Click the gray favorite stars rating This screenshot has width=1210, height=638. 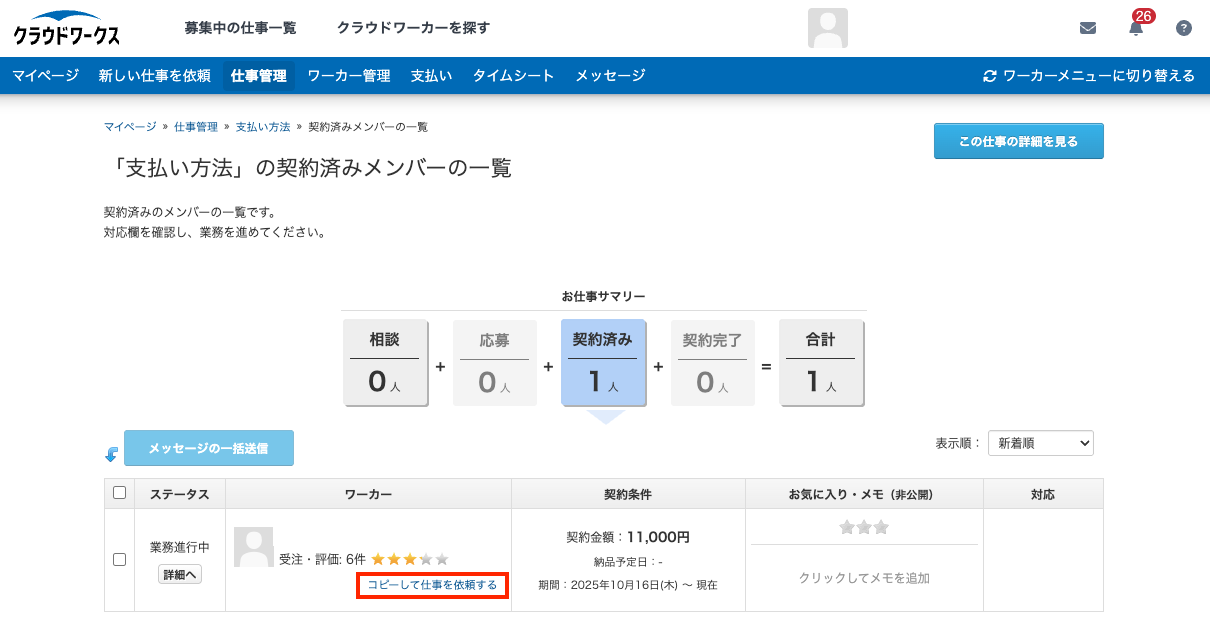864,527
